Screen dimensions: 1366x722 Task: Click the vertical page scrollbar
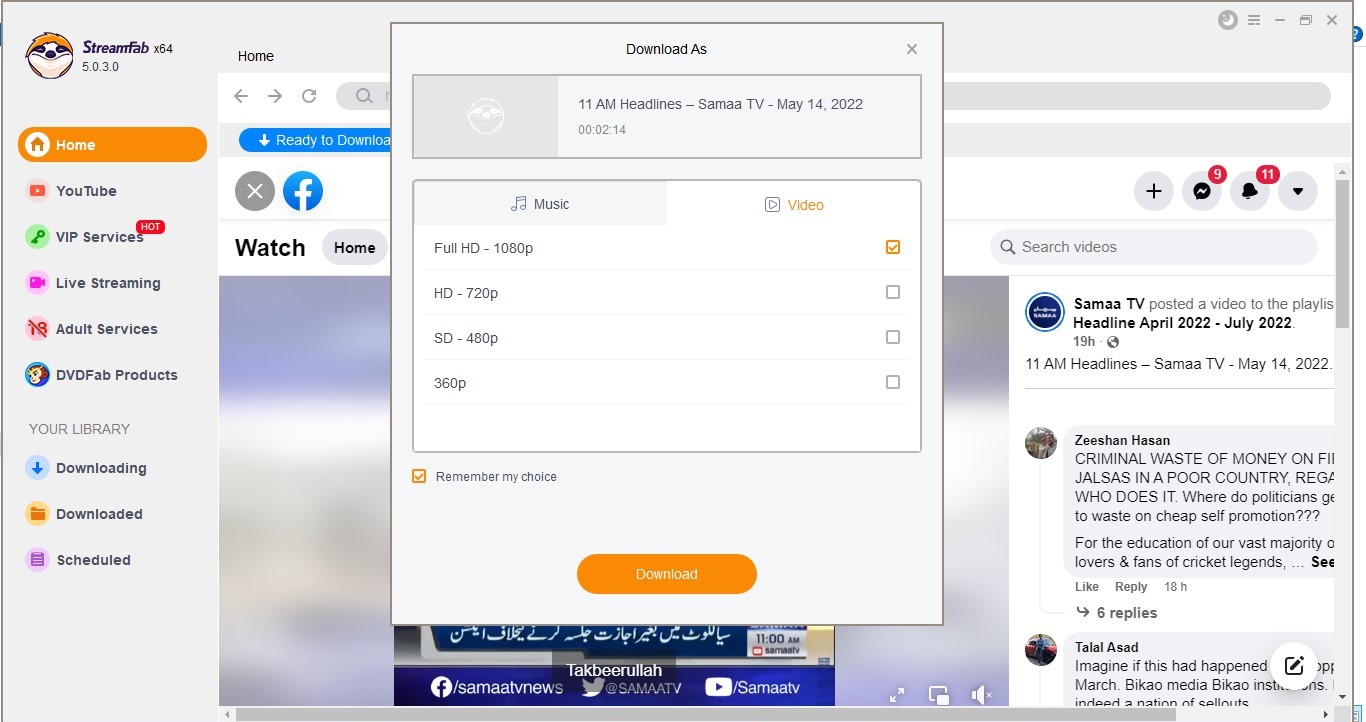point(1342,253)
